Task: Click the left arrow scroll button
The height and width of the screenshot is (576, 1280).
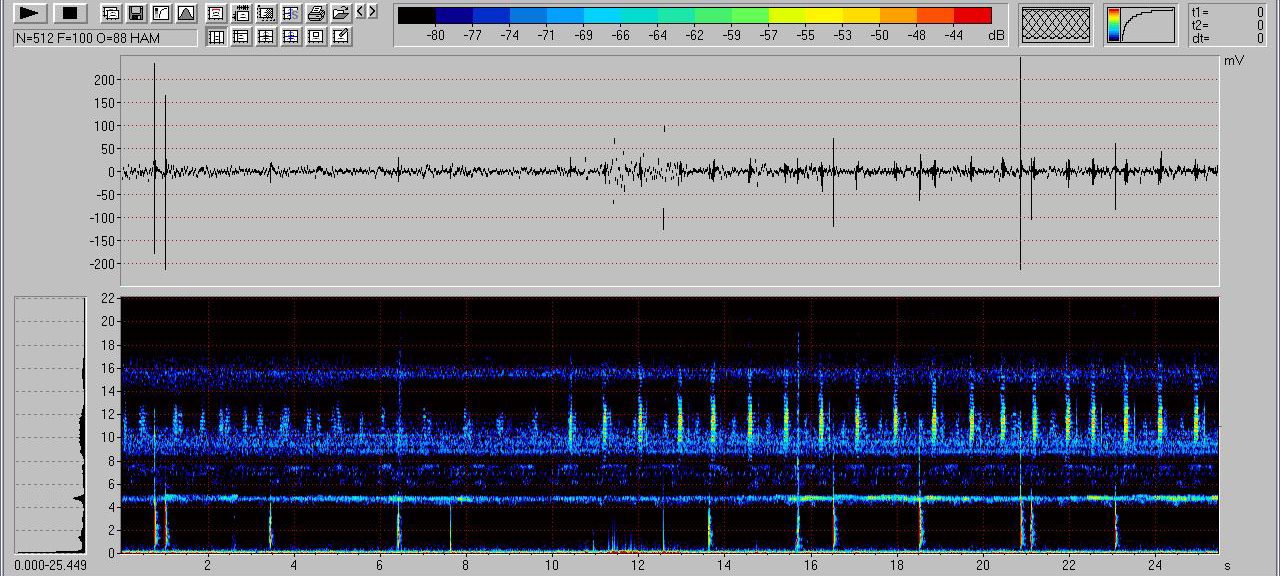Action: point(361,12)
